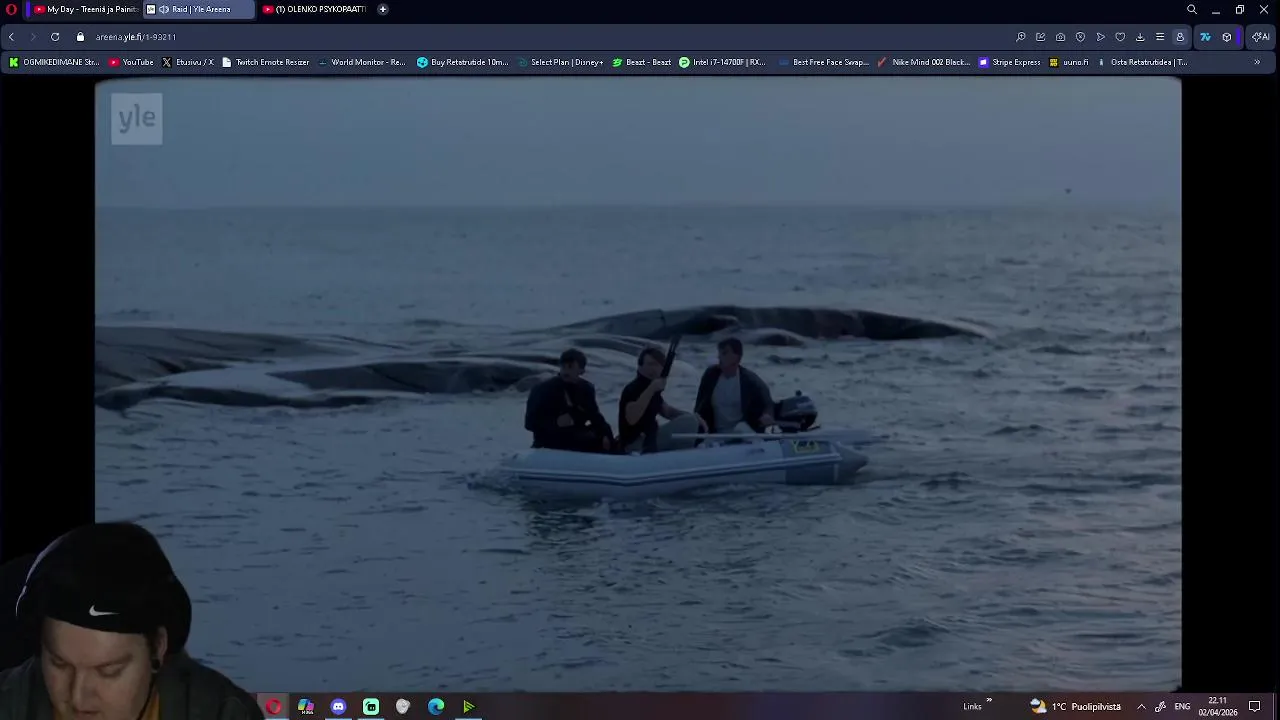The height and width of the screenshot is (720, 1280).
Task: Open OGMIKEDIMANE Kick bookmark
Action: 54,62
